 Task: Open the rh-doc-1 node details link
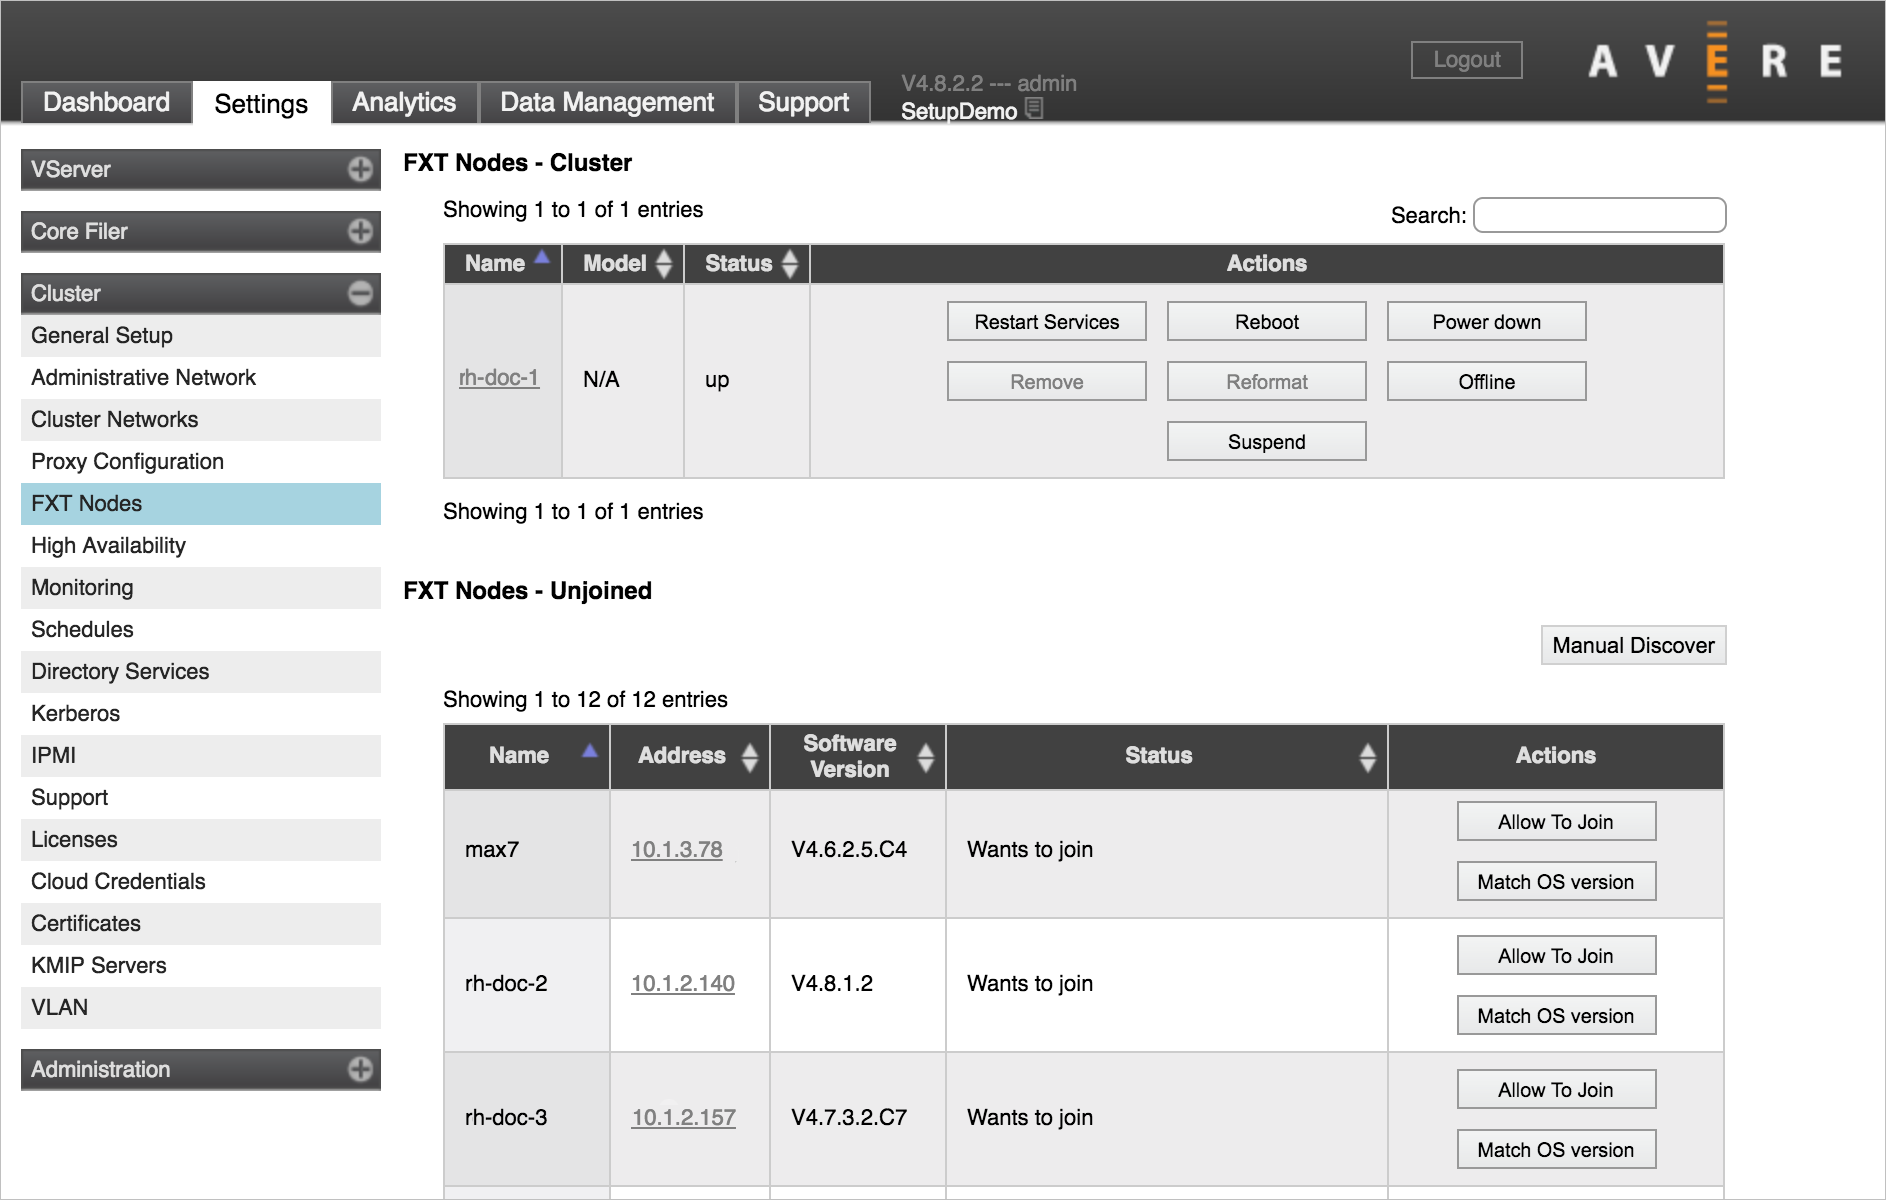[x=499, y=378]
